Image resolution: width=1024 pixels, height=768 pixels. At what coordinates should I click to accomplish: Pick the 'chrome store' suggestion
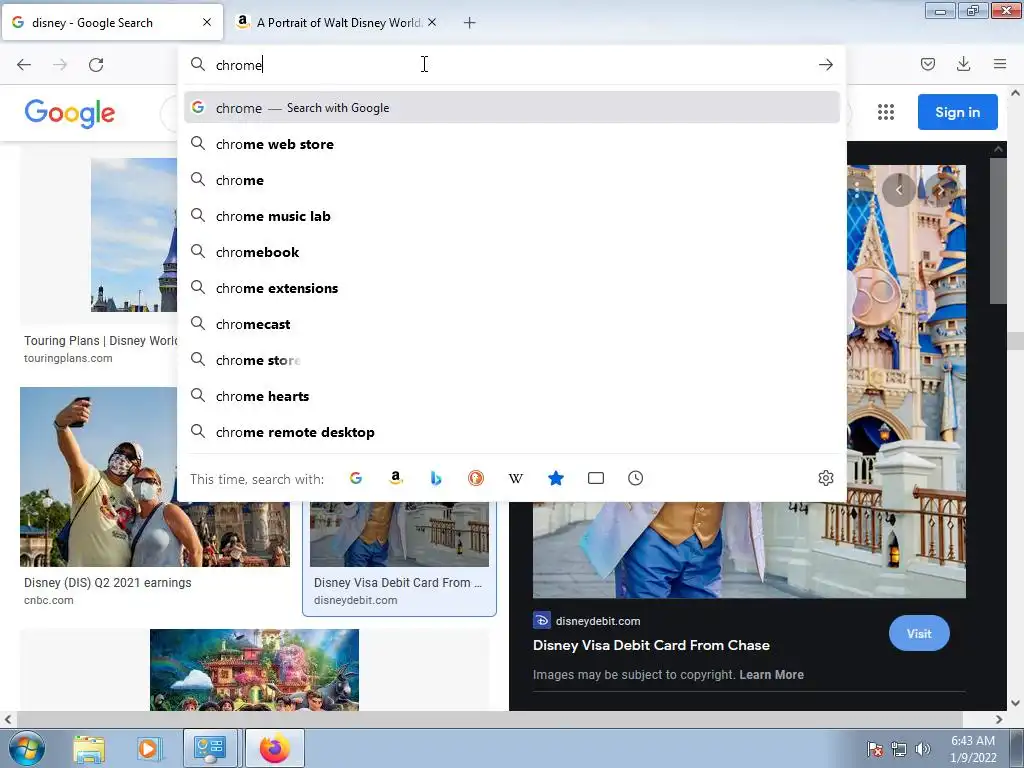tap(512, 360)
